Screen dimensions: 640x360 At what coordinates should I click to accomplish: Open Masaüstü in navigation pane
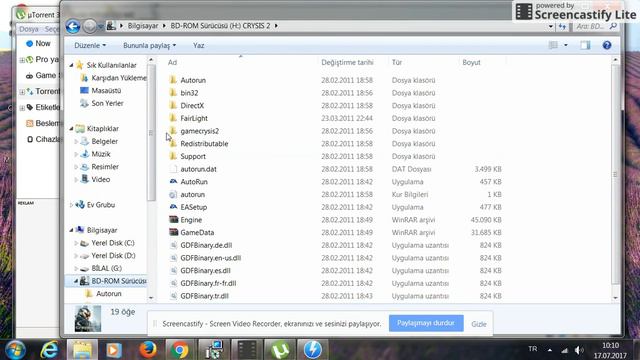106,91
